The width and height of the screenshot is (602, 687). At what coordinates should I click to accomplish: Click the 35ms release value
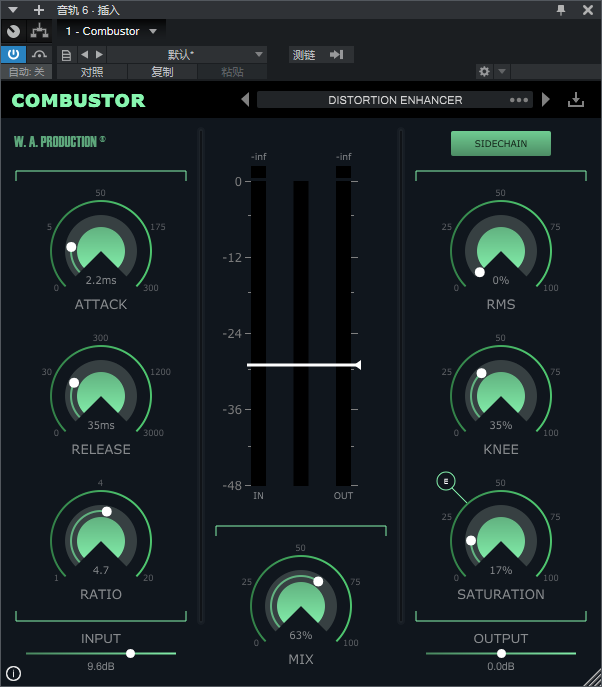[x=101, y=425]
